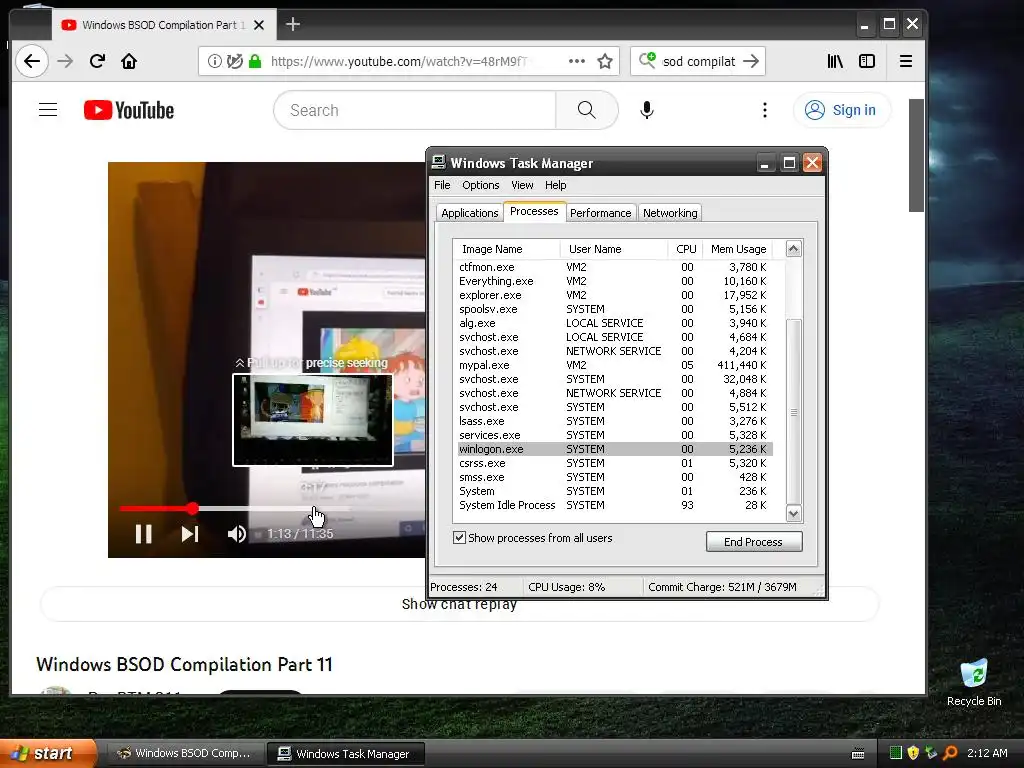
Task: Switch to the Networking tab
Action: point(670,213)
